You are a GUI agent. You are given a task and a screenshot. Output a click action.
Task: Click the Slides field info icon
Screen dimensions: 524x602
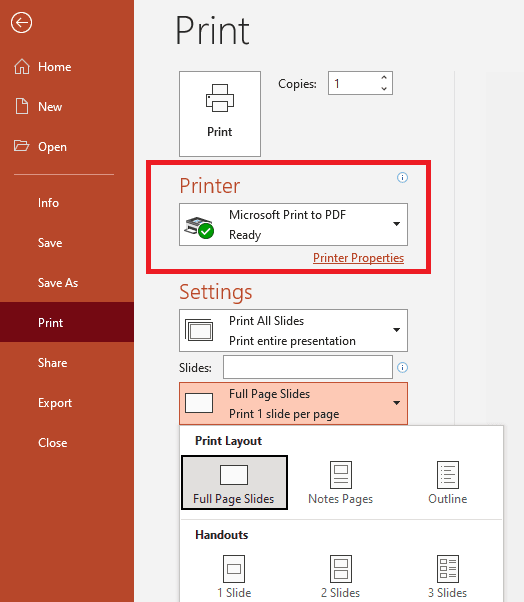pyautogui.click(x=402, y=367)
